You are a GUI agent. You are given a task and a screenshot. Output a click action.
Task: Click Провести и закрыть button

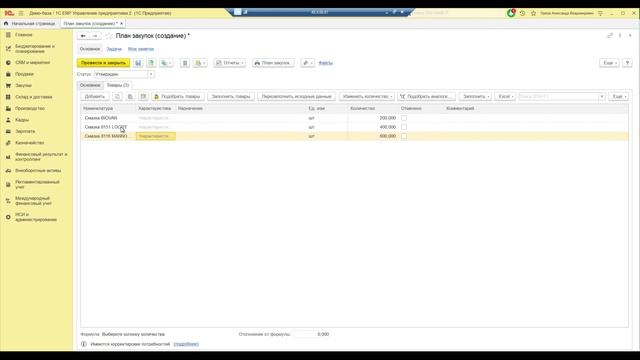pos(103,63)
